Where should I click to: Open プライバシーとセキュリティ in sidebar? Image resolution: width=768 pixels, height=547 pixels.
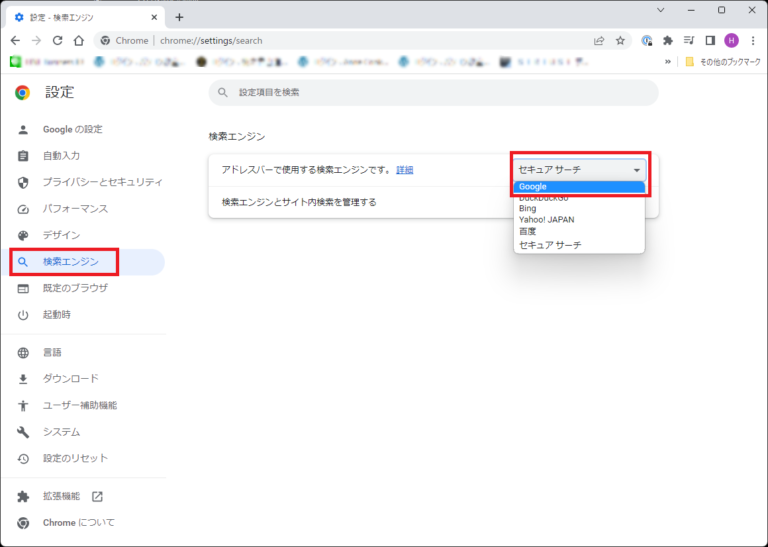click(102, 182)
